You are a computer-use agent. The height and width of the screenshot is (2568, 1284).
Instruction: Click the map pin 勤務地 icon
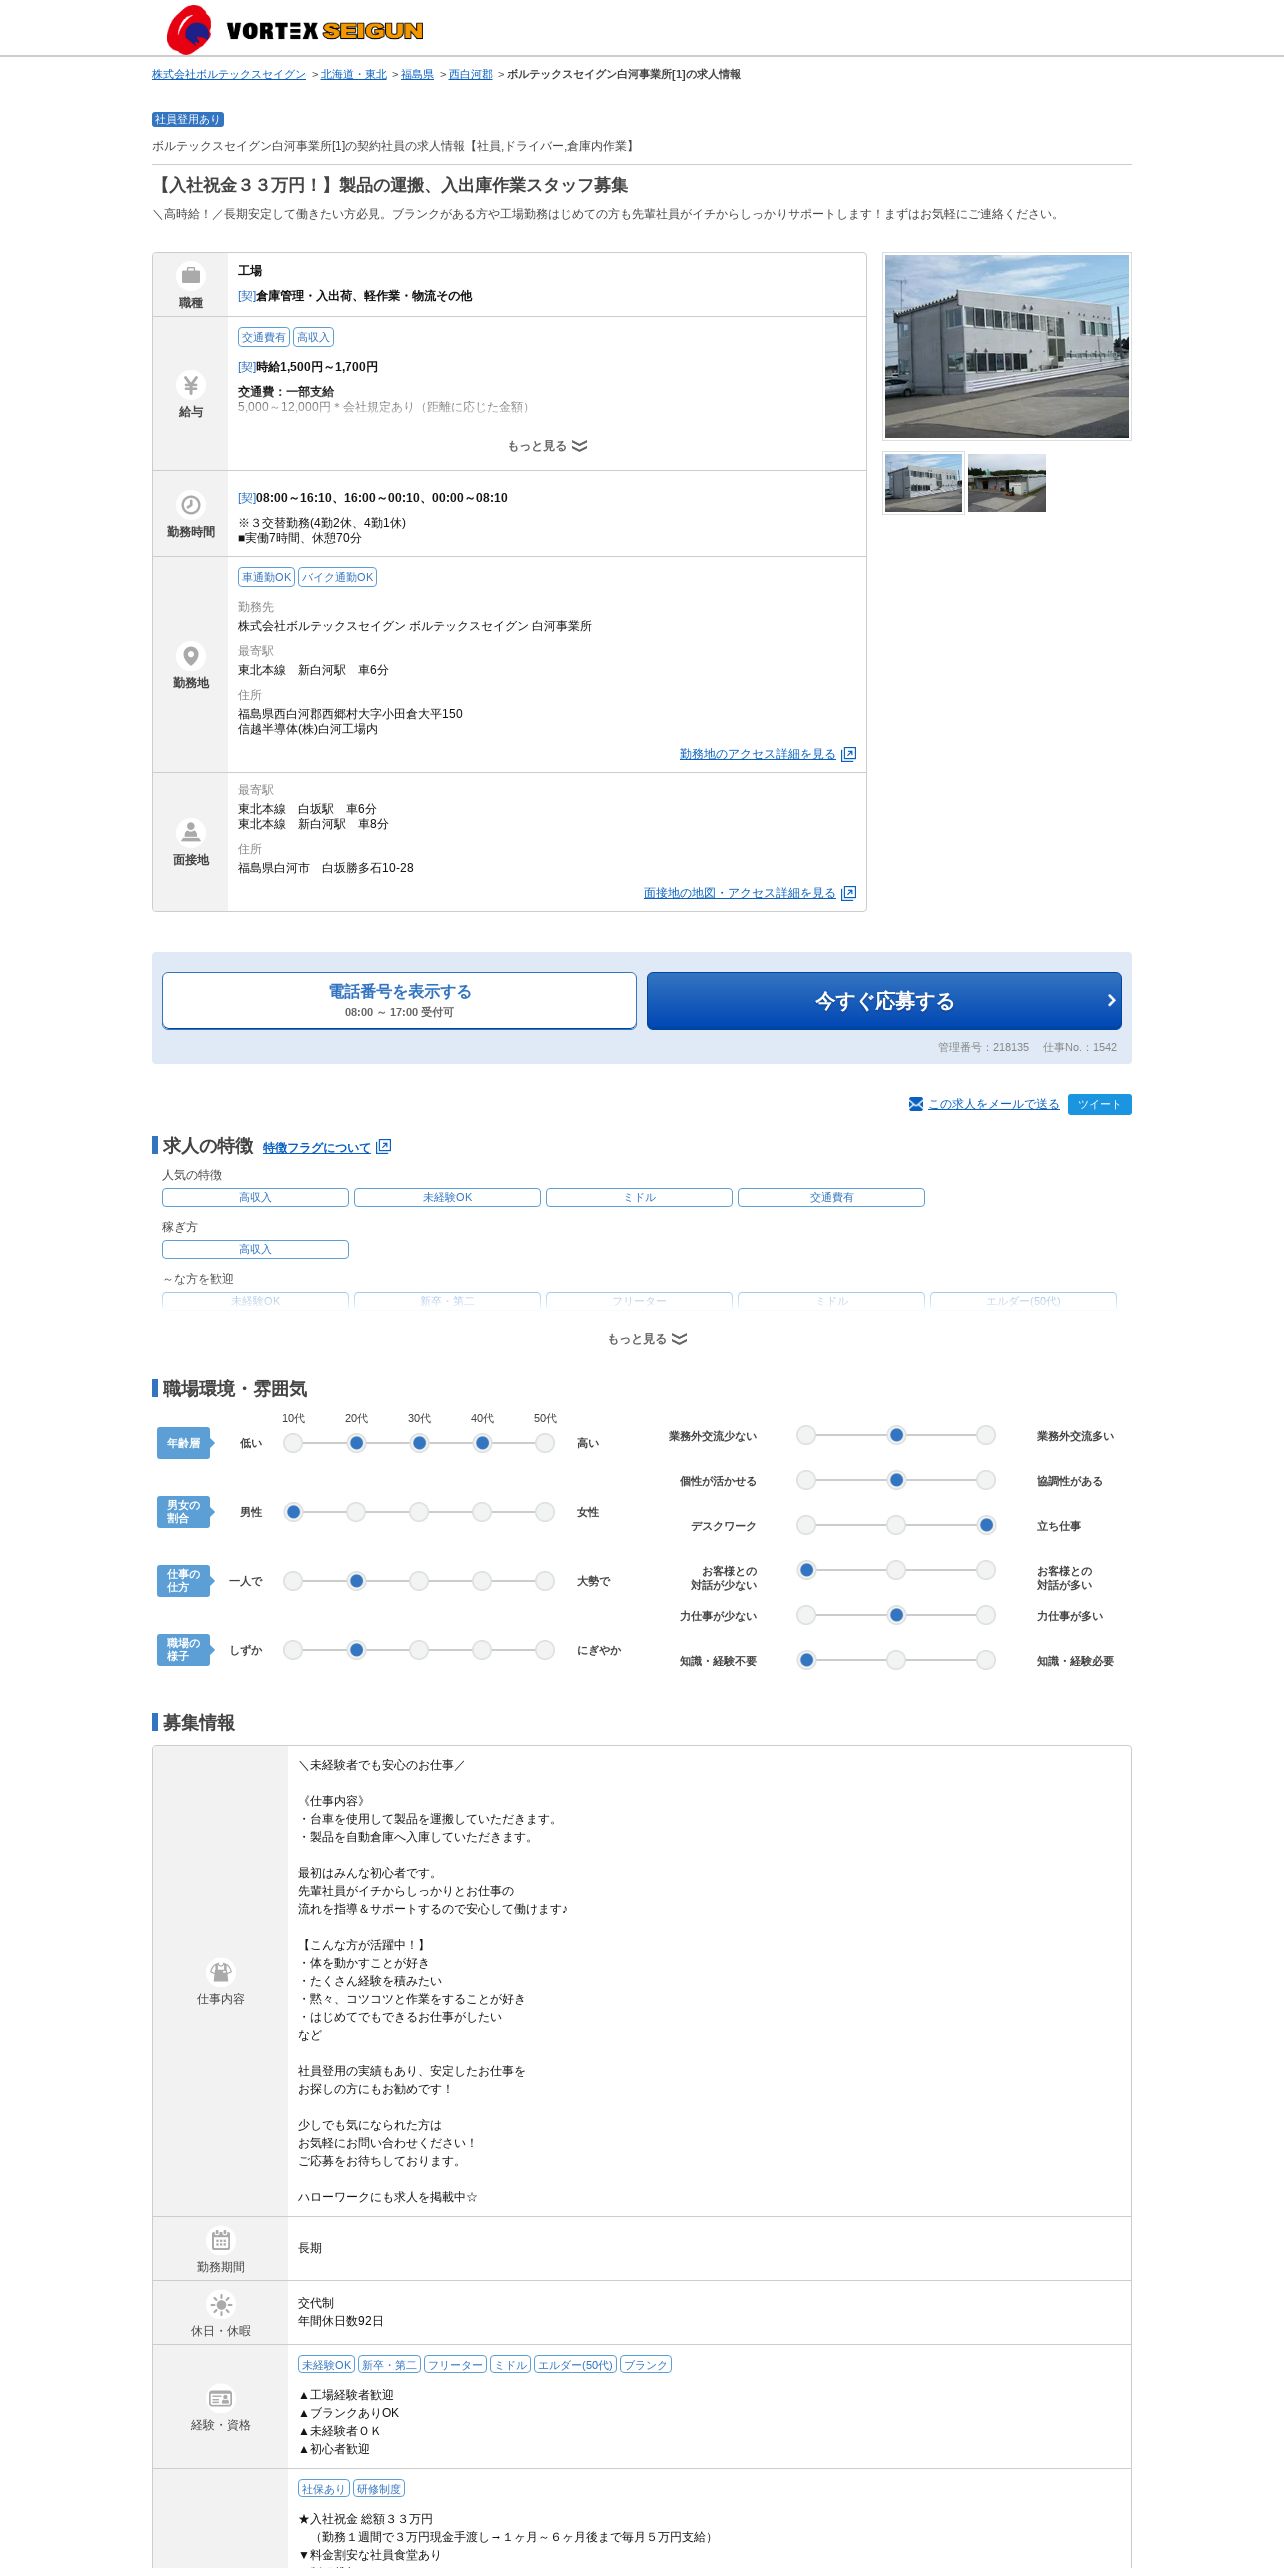(190, 656)
